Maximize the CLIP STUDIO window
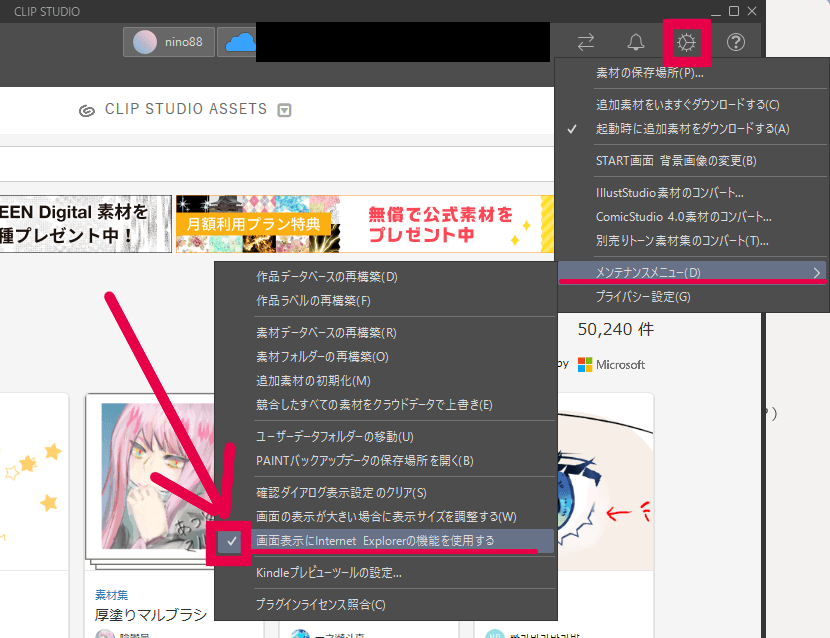This screenshot has width=830, height=638. click(x=734, y=11)
